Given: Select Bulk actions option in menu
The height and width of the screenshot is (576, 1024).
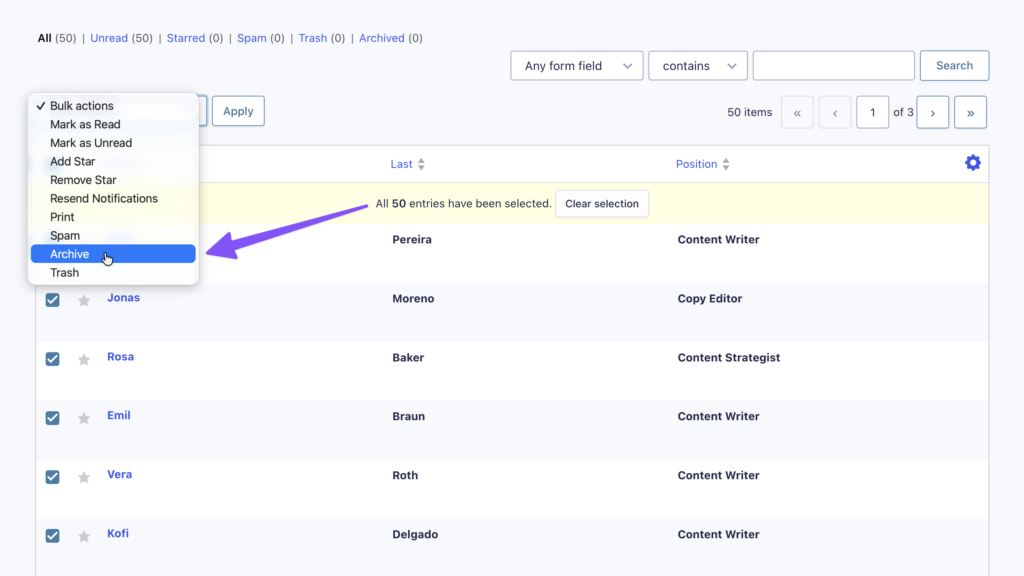Looking at the screenshot, I should [x=113, y=106].
